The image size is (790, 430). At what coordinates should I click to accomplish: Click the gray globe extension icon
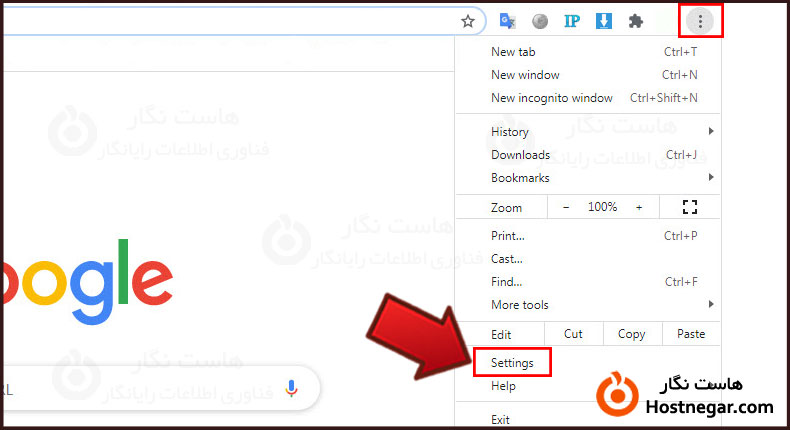pyautogui.click(x=540, y=21)
